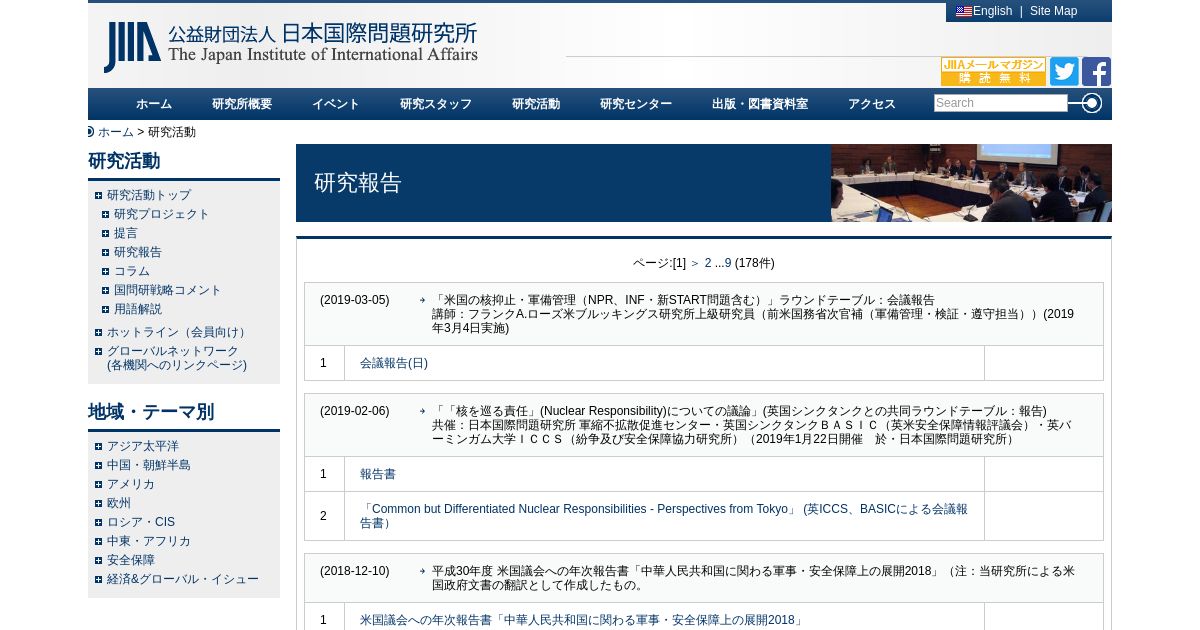Click the US flag icon beside English
Viewport: 1200px width, 630px height.
(x=964, y=12)
